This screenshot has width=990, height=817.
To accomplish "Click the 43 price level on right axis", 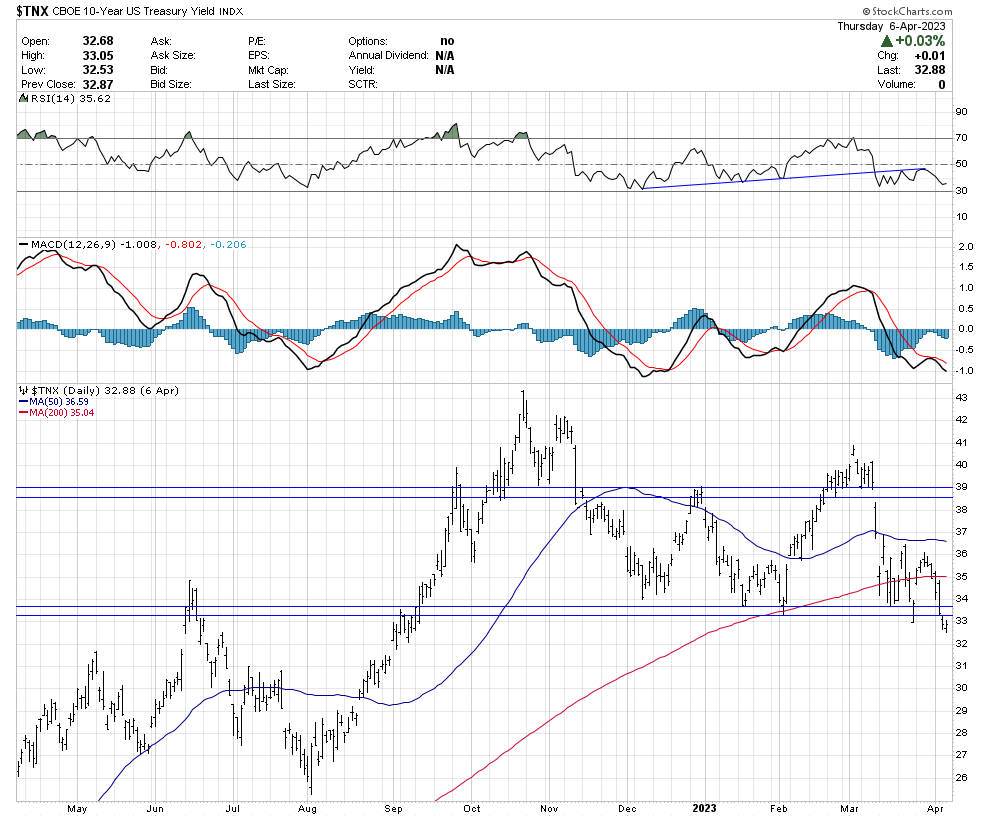I will tap(961, 398).
